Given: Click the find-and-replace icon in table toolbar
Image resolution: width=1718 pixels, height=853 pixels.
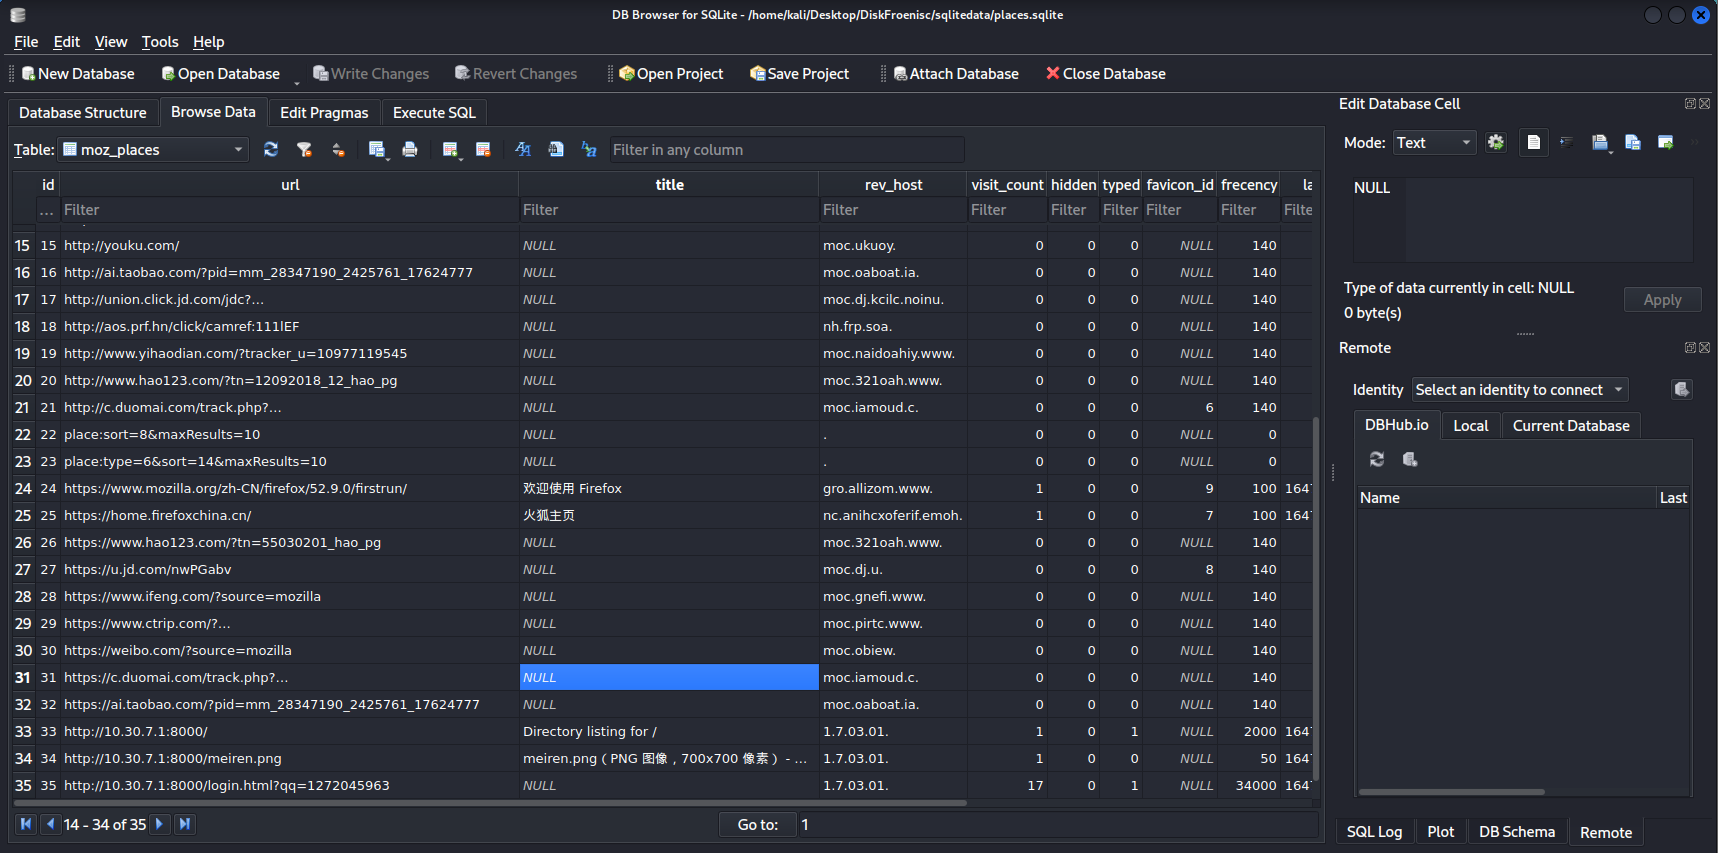Looking at the screenshot, I should (589, 149).
